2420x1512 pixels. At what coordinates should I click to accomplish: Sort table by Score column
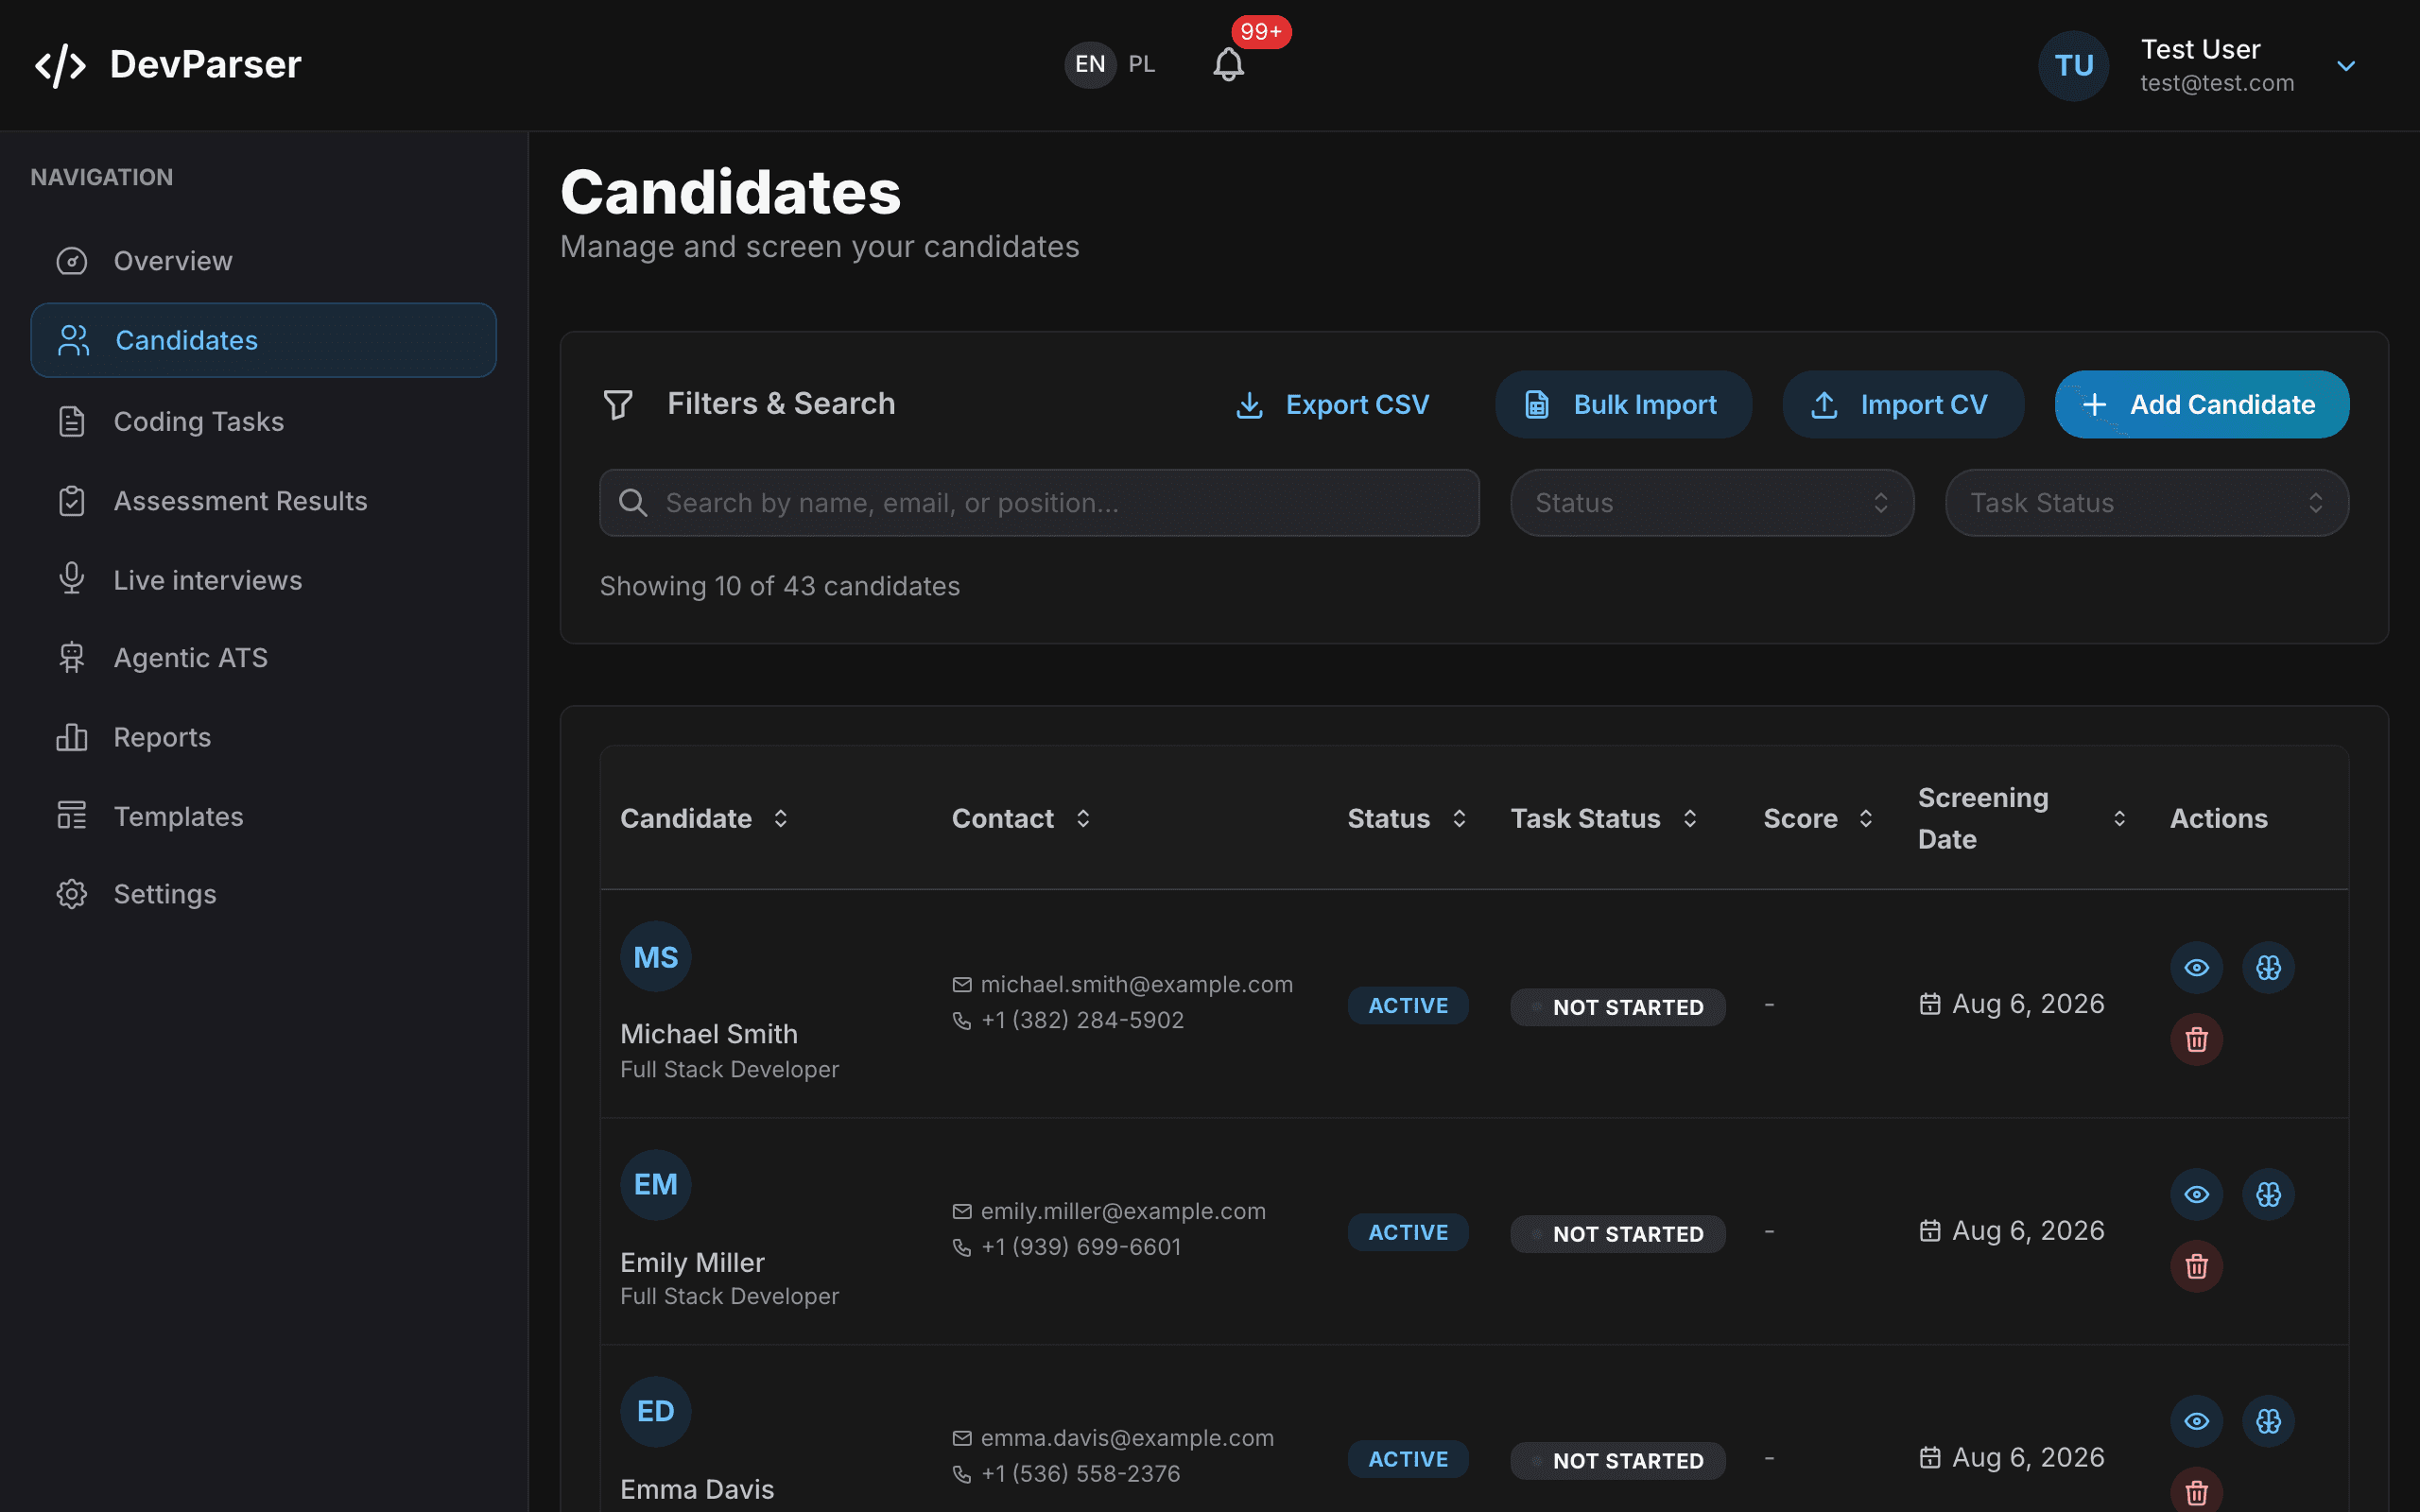1818,818
